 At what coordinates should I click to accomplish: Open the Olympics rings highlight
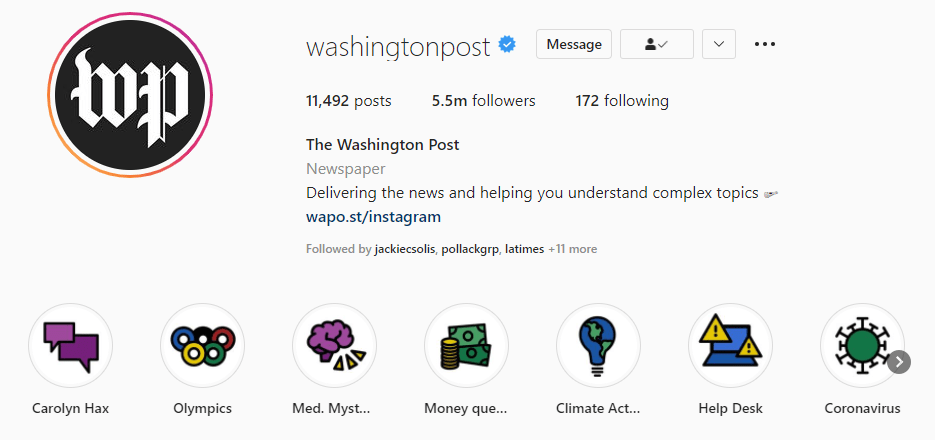[x=202, y=345]
